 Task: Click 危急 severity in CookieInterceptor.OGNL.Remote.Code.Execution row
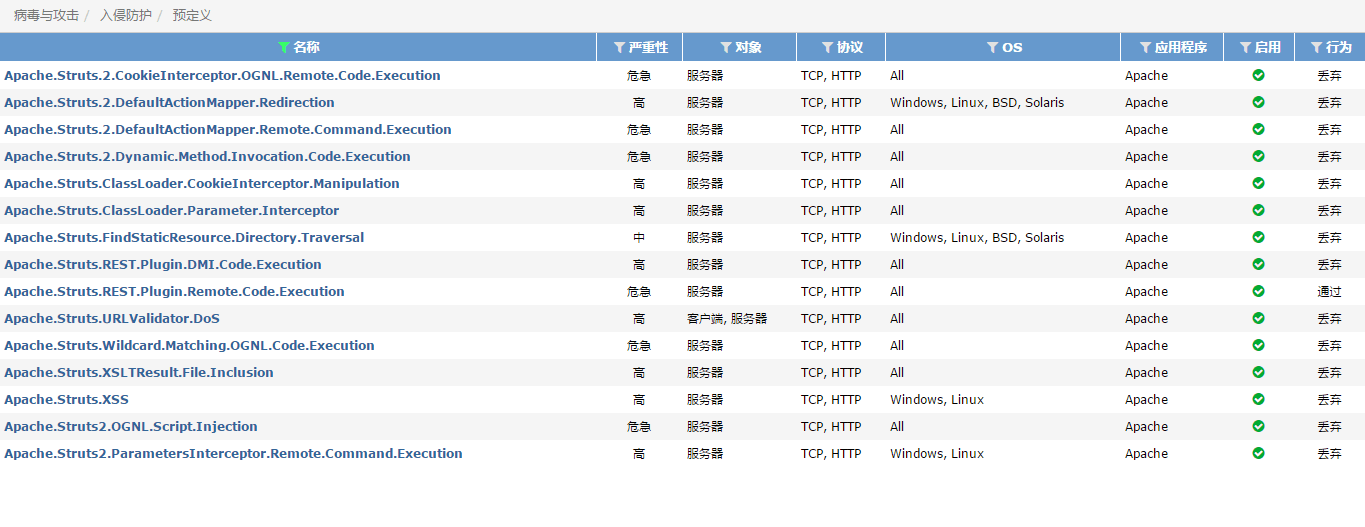(639, 75)
